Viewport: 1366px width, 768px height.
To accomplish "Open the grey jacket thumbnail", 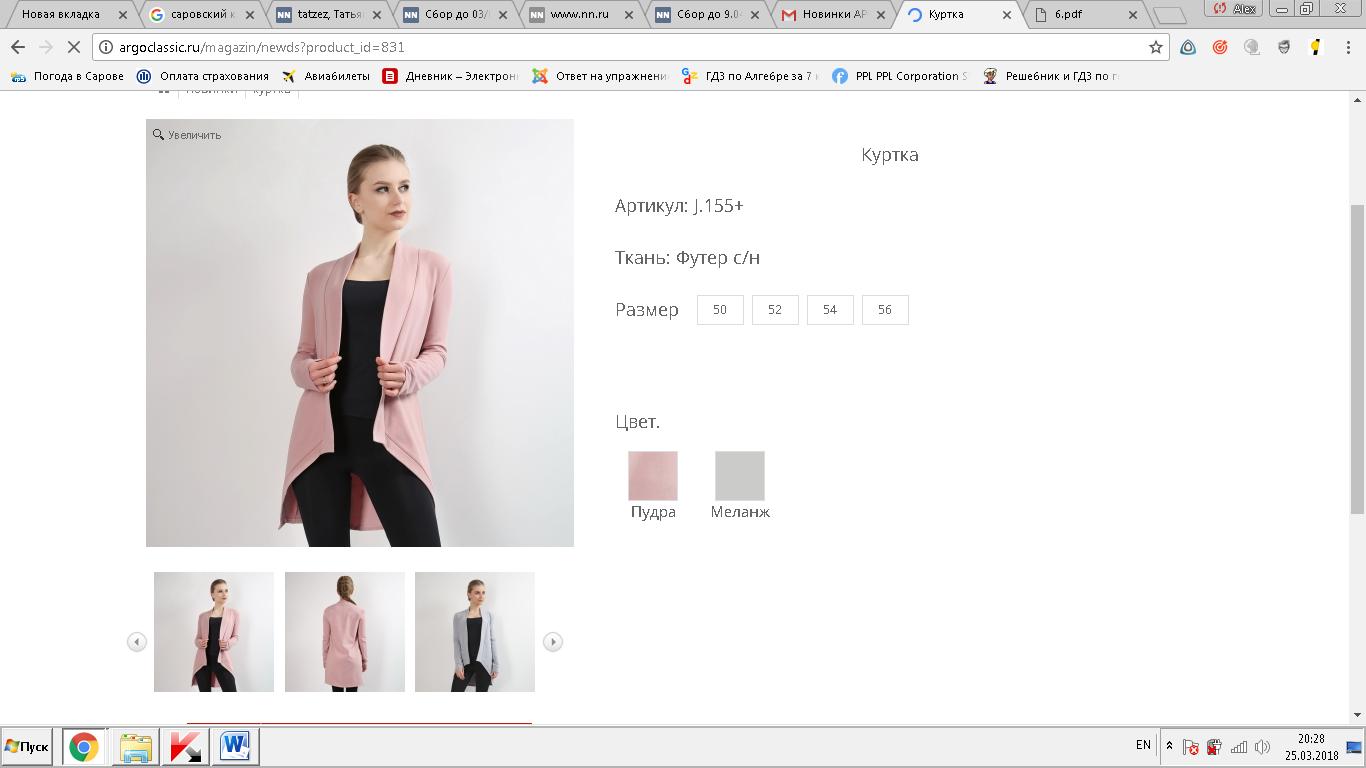I will tap(475, 632).
